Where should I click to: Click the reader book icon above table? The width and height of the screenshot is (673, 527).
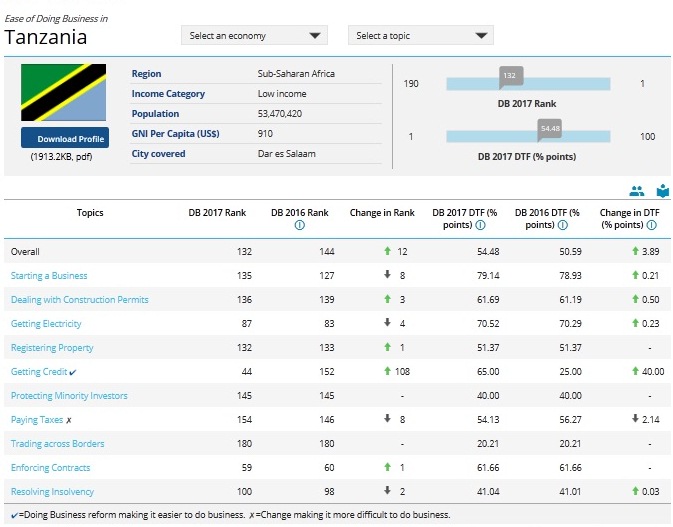(x=662, y=190)
